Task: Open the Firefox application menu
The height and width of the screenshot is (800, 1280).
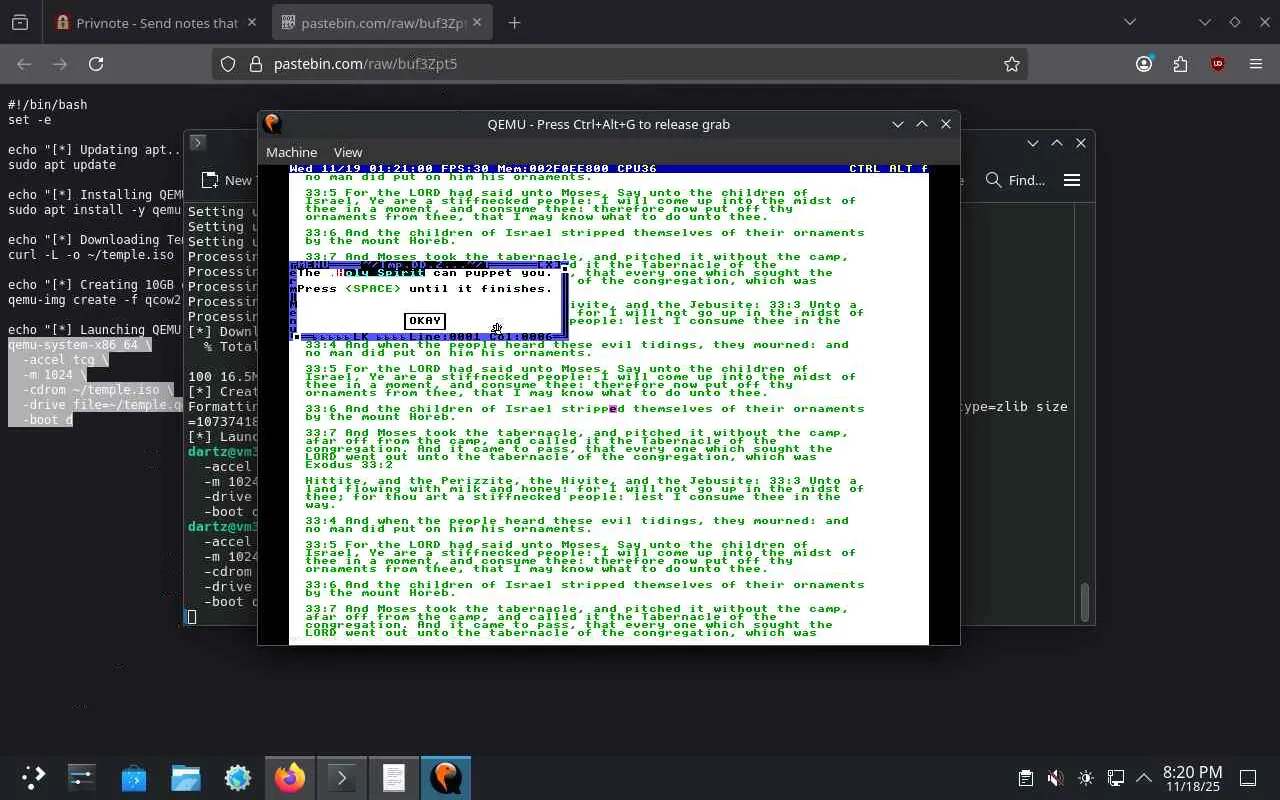Action: click(1256, 64)
